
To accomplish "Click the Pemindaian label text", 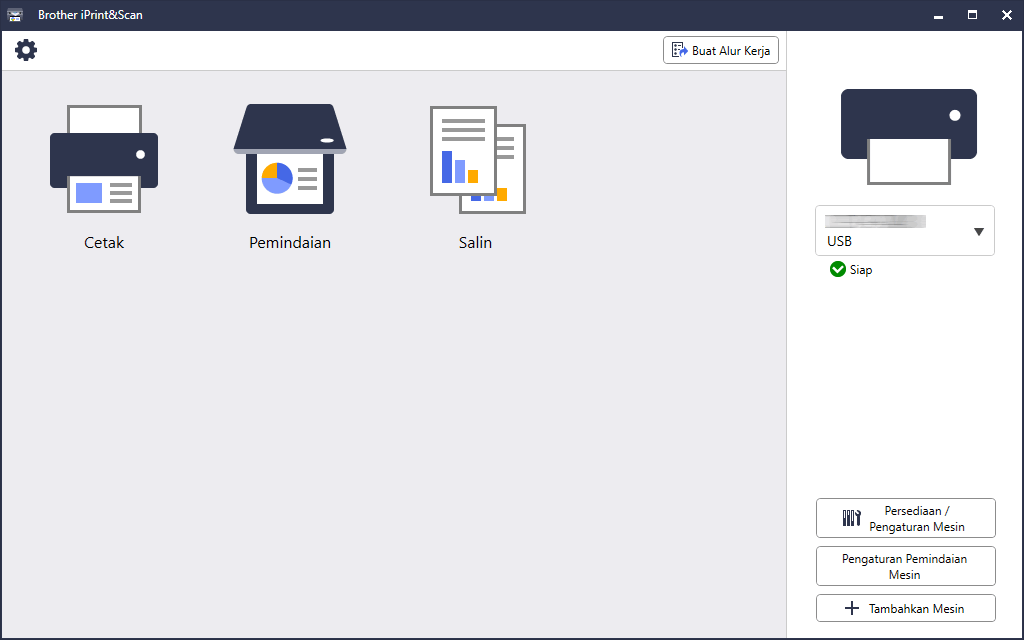I will coord(290,242).
